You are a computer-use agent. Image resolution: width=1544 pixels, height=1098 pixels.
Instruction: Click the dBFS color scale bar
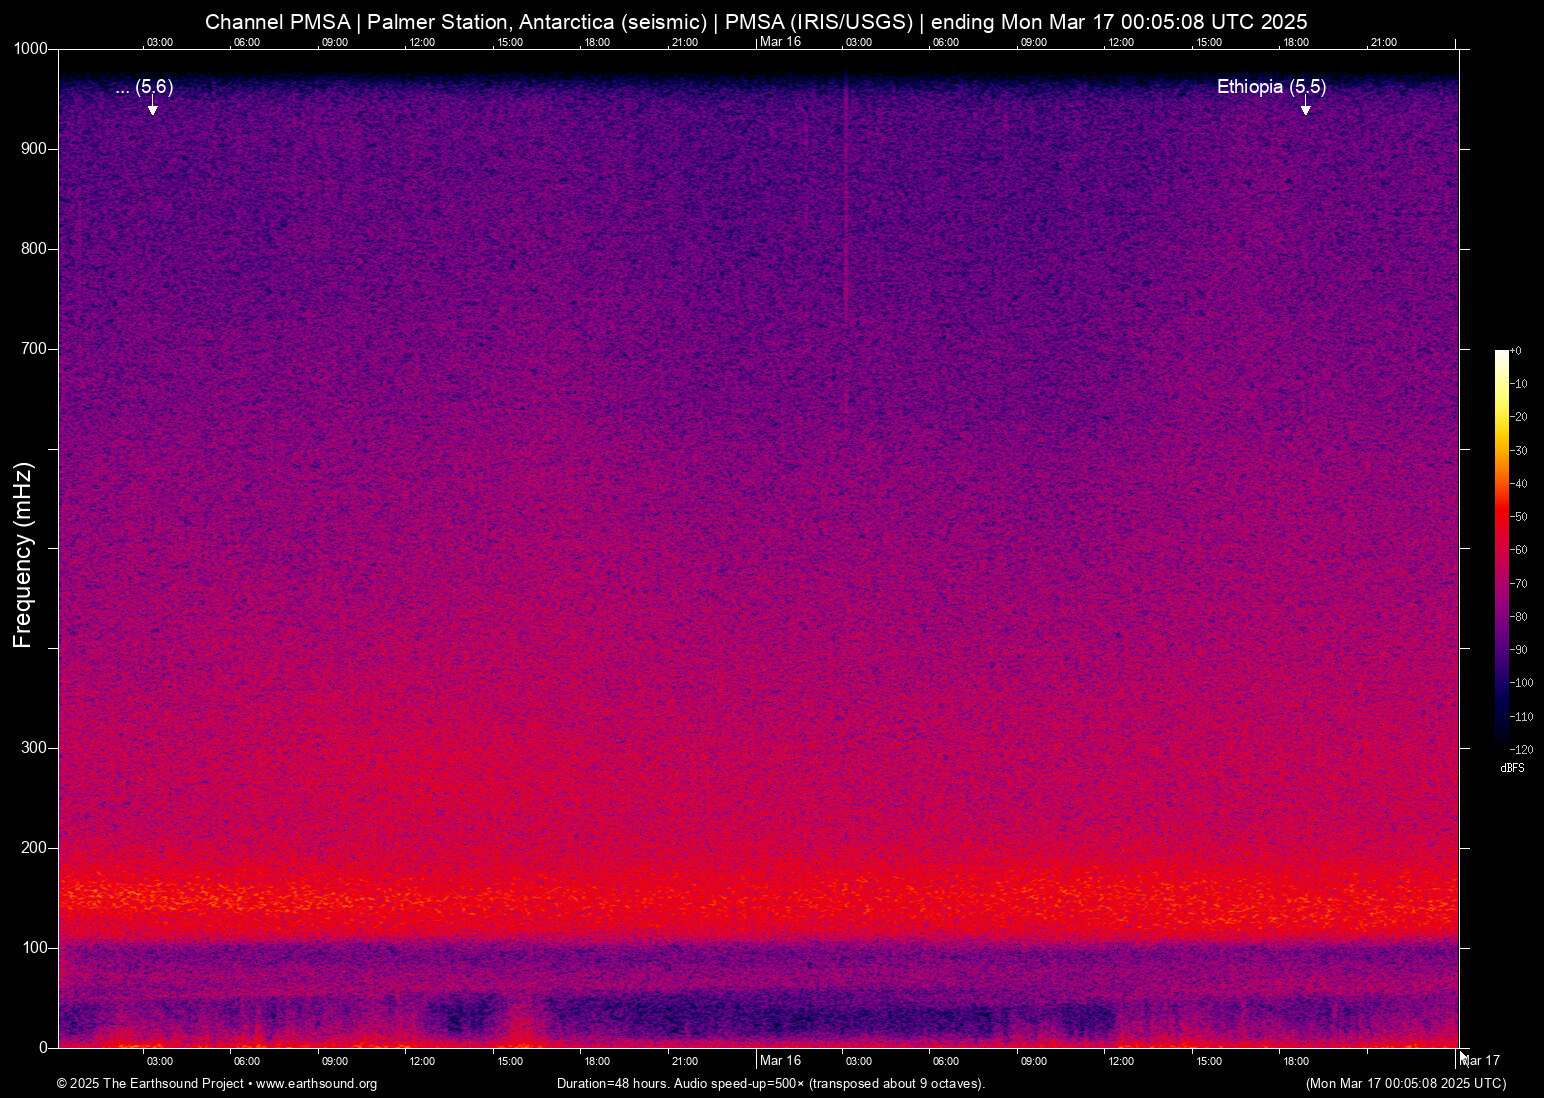[1501, 548]
